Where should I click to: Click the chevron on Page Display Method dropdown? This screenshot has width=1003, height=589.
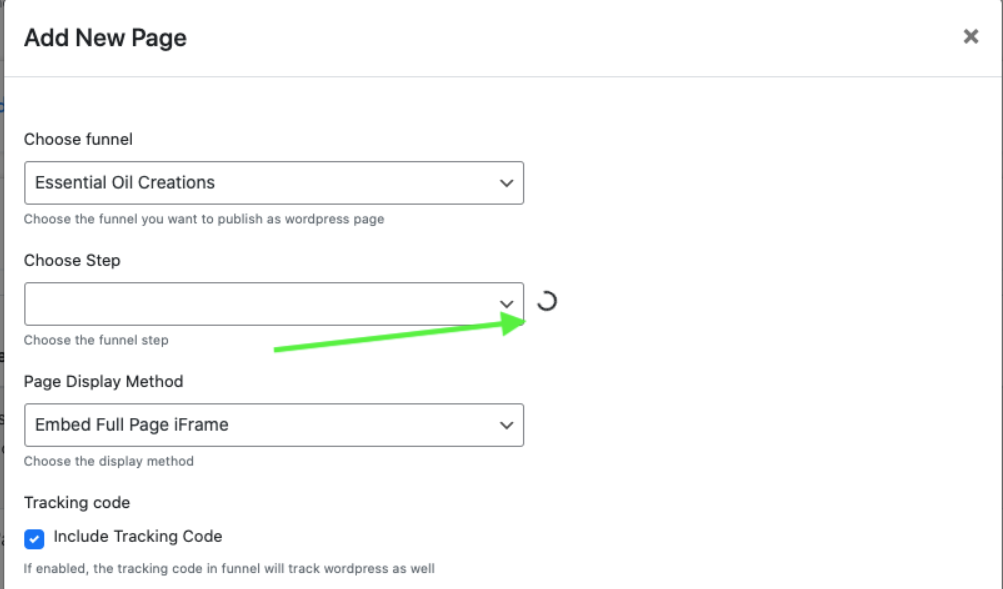click(506, 425)
